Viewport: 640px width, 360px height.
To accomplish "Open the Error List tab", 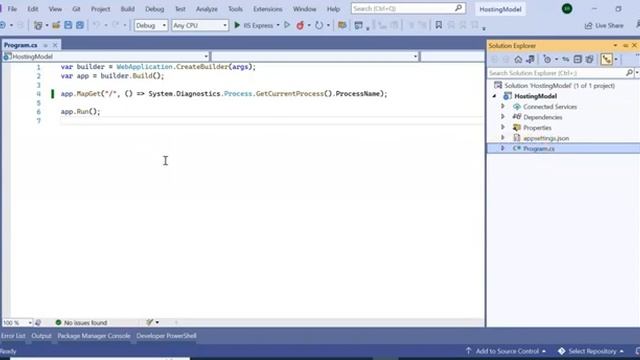I will [x=13, y=336].
